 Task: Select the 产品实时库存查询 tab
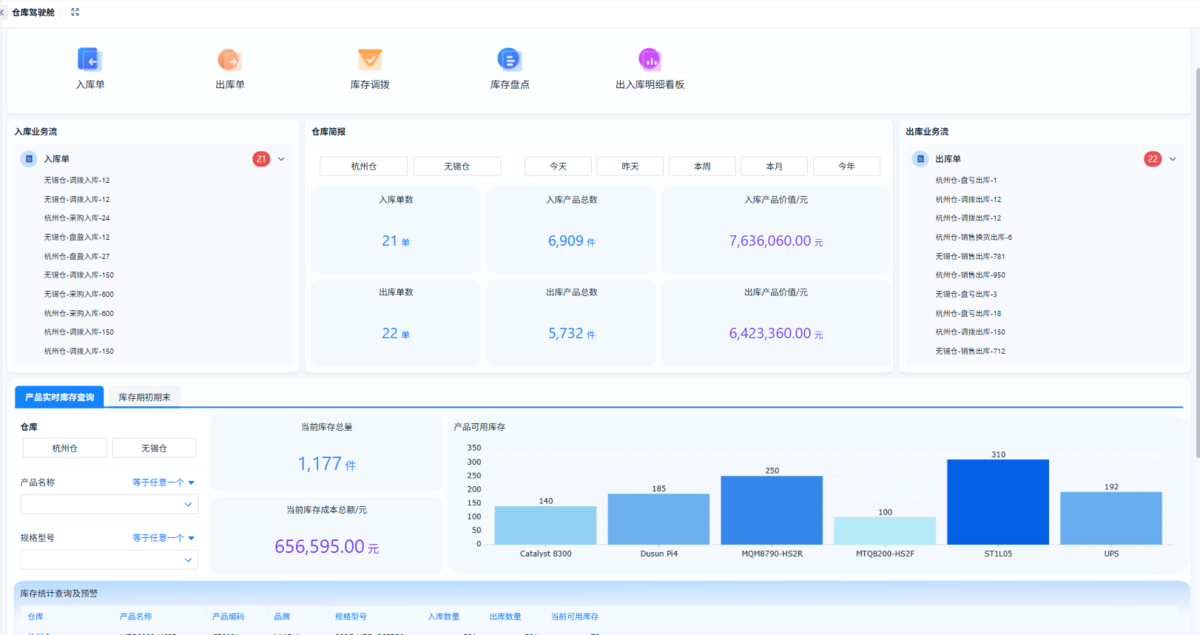coord(59,397)
